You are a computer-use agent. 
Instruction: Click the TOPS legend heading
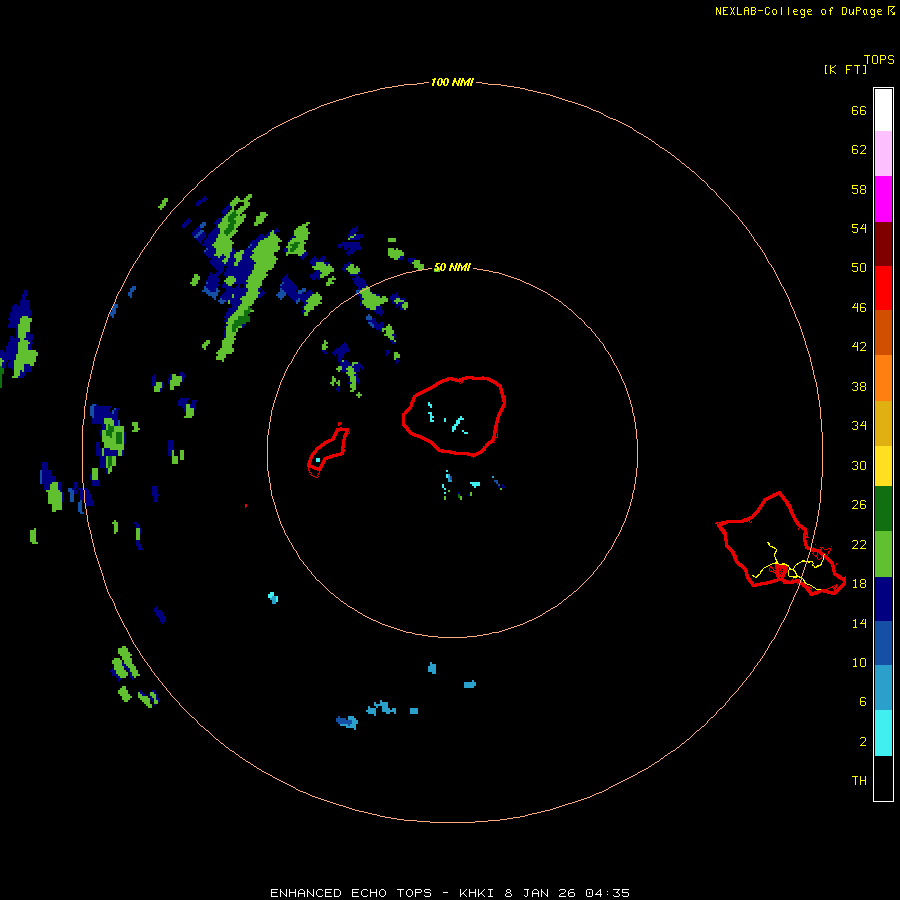(x=879, y=59)
